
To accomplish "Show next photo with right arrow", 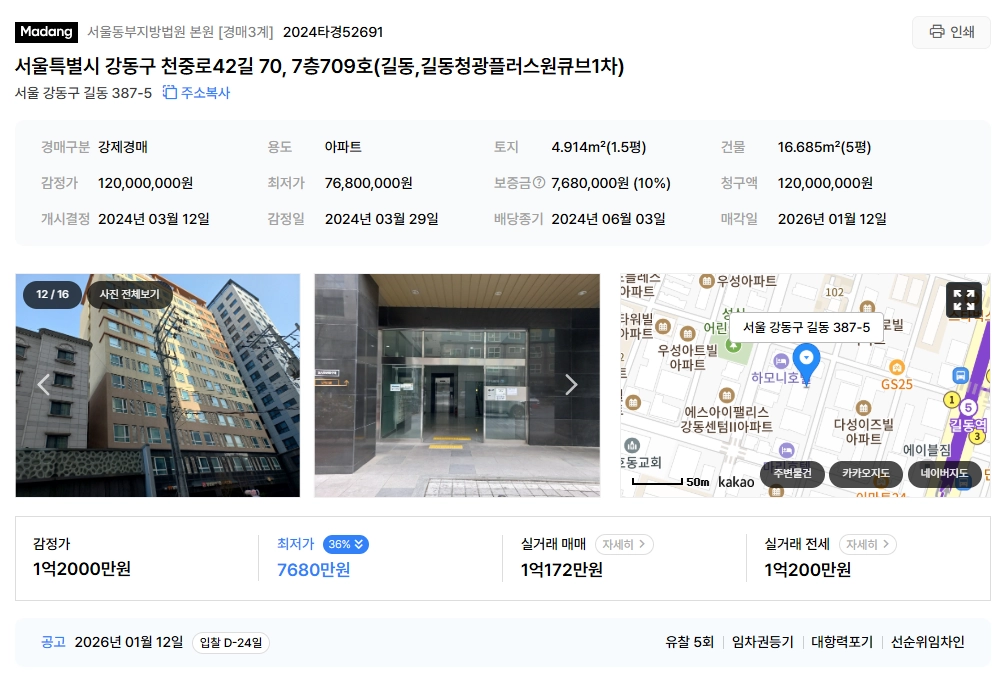I will pyautogui.click(x=571, y=385).
